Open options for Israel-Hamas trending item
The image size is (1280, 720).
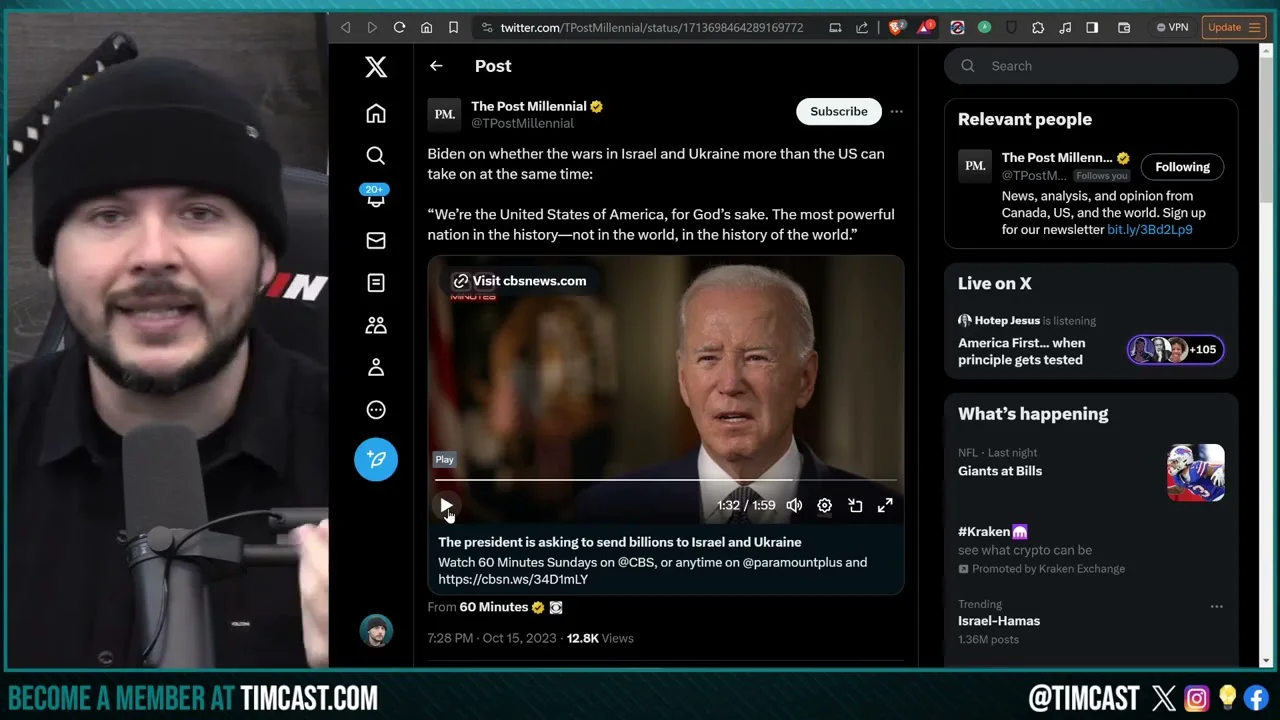pyautogui.click(x=1216, y=606)
